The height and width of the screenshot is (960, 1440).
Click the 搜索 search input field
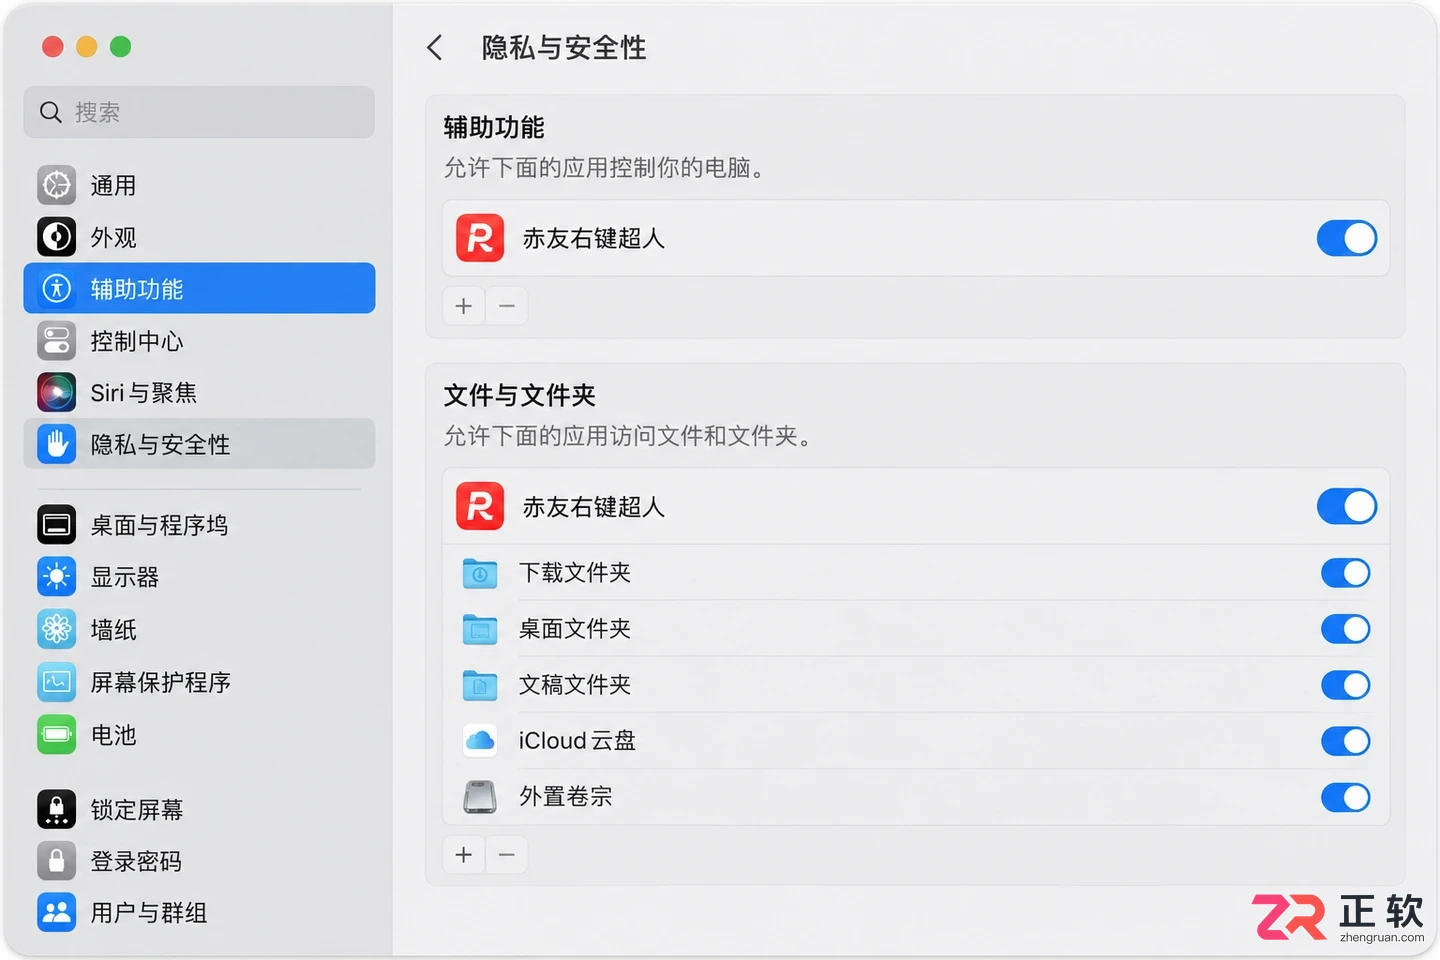point(199,112)
